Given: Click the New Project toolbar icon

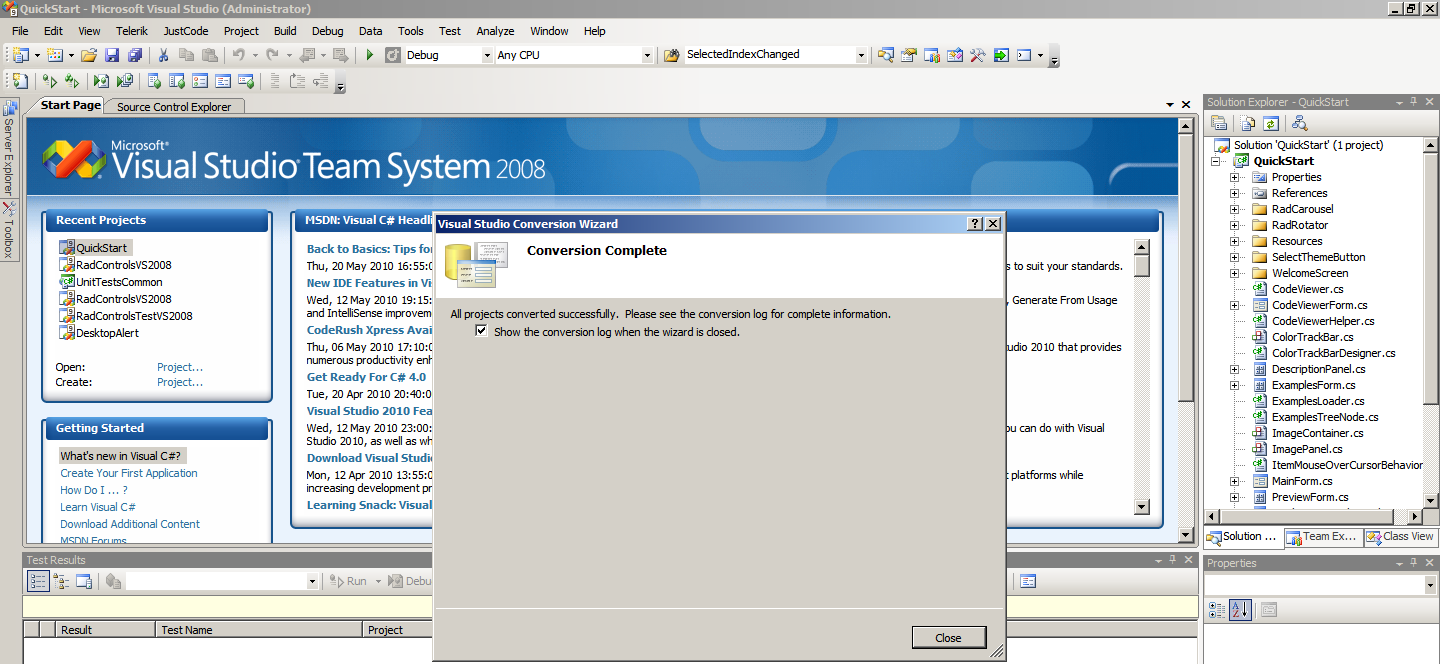Looking at the screenshot, I should pyautogui.click(x=20, y=55).
